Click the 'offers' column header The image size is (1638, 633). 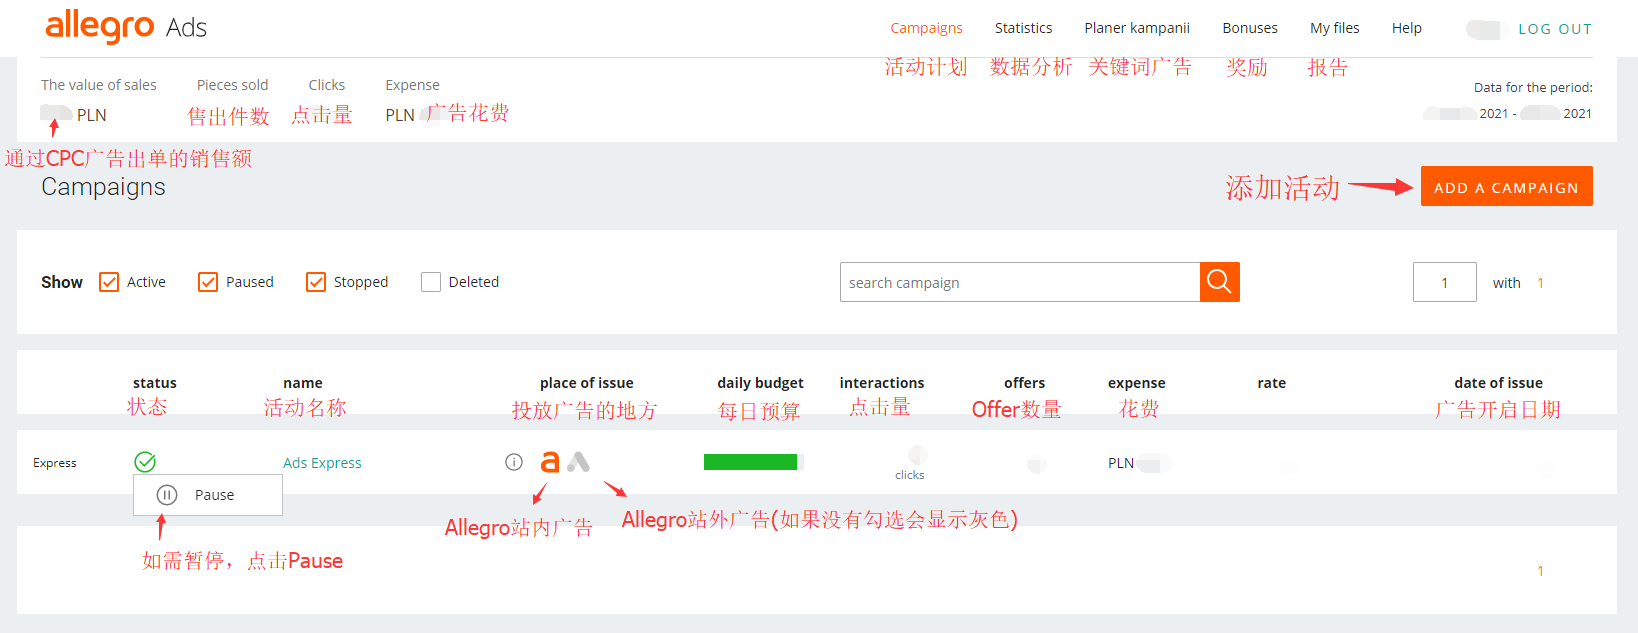coord(1024,383)
